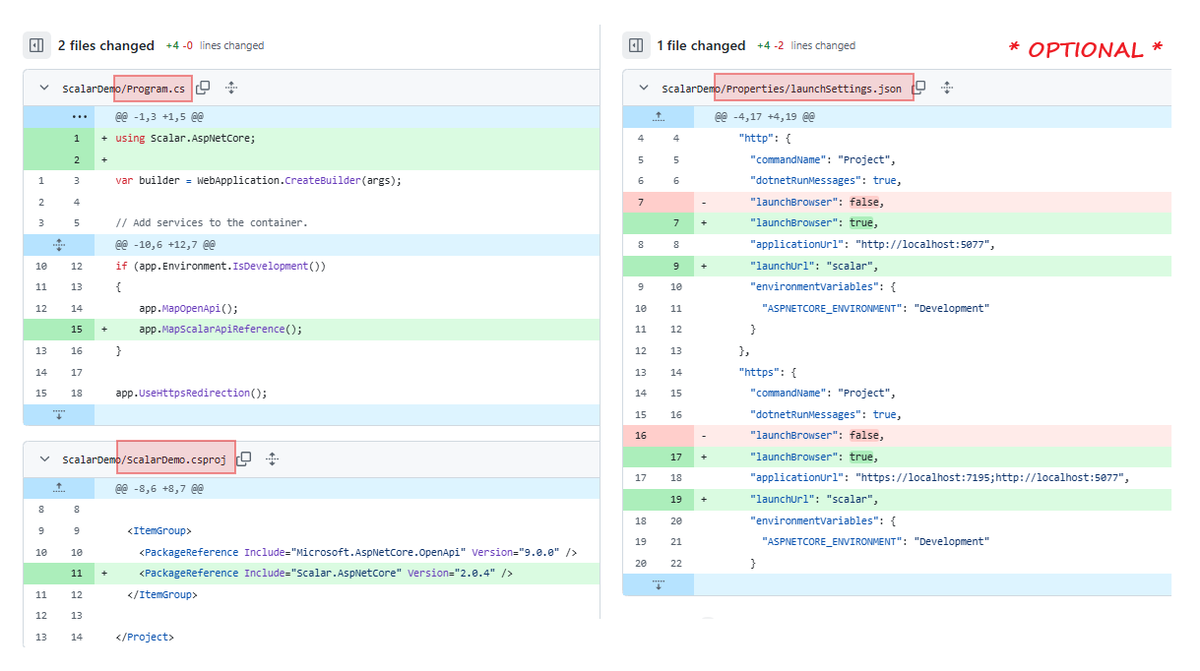Collapse the Program.cs file diff
The width and height of the screenshot is (1200, 671).
pos(43,88)
